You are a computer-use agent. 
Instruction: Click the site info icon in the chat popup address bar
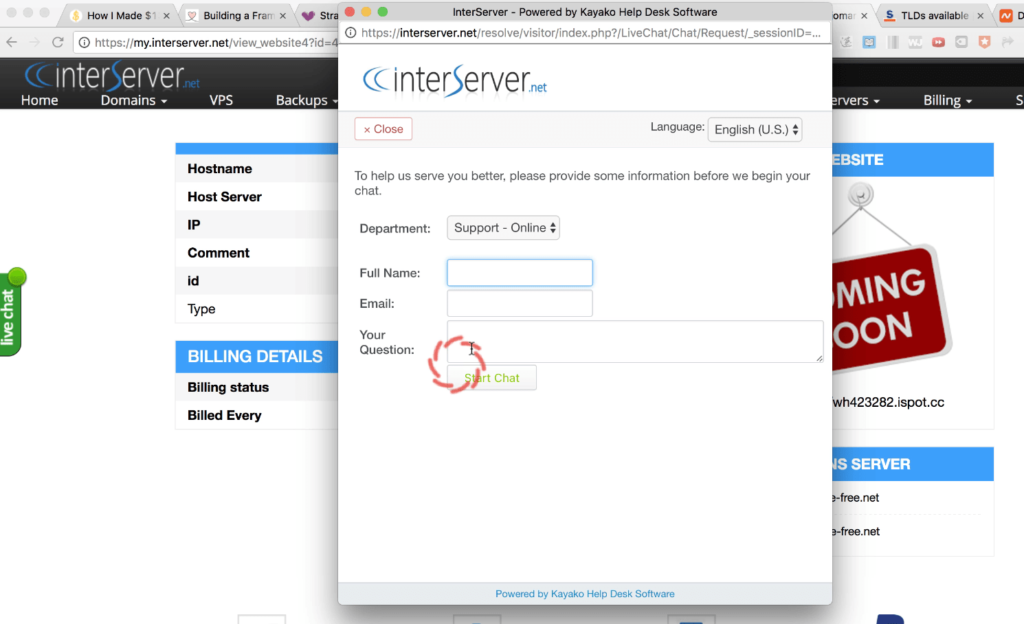(351, 33)
